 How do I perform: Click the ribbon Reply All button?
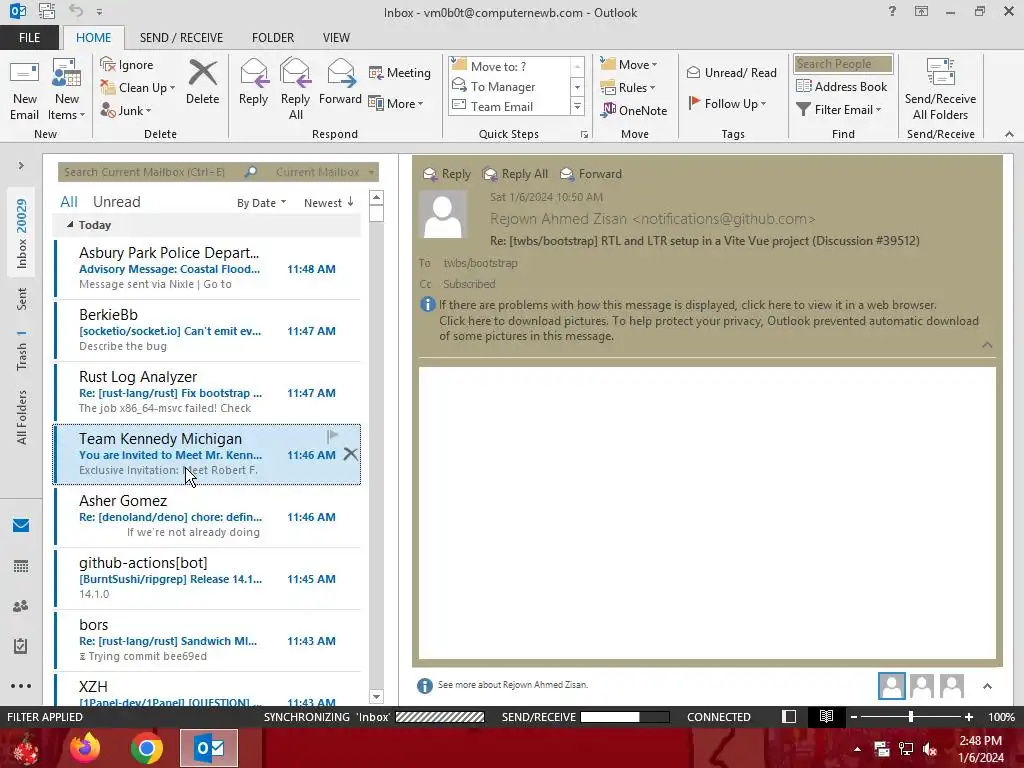coord(295,89)
